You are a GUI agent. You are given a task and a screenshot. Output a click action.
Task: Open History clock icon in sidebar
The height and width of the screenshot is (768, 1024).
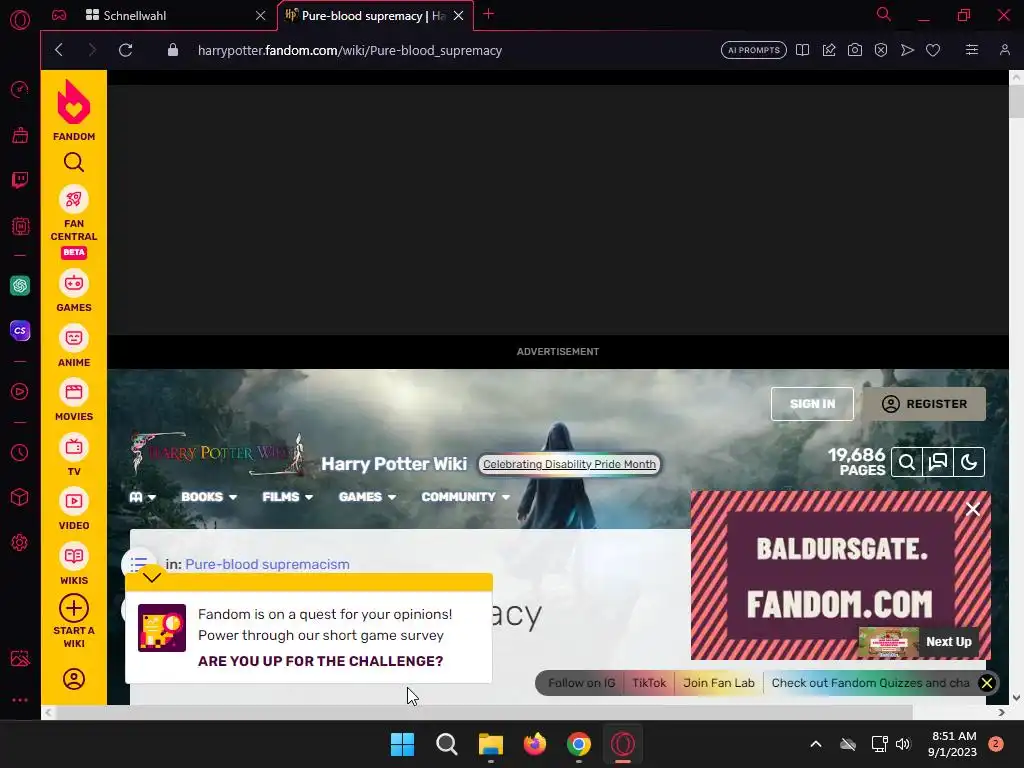point(20,452)
